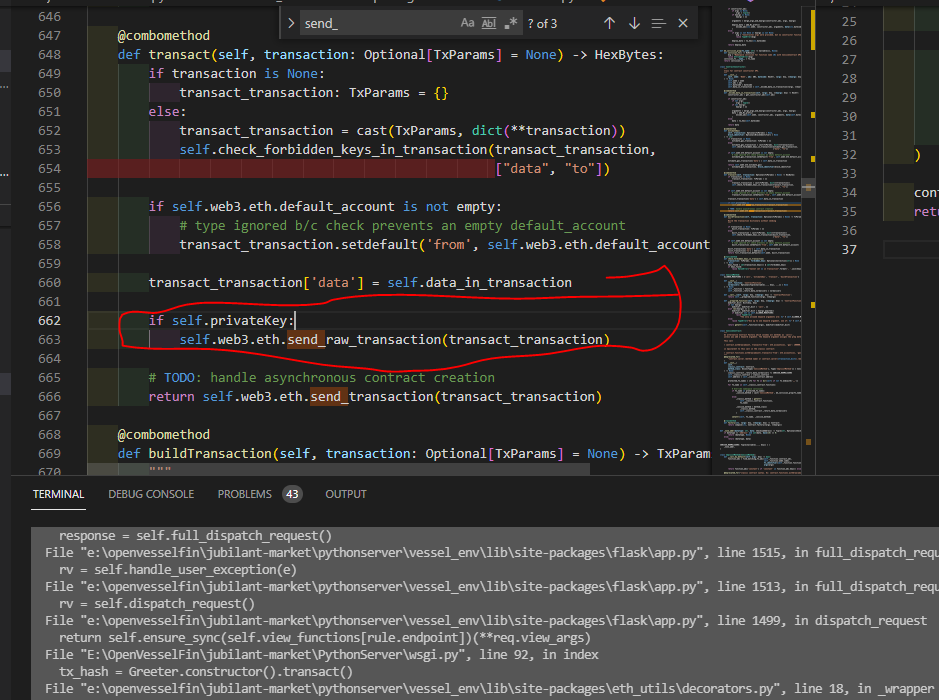Click 'setdefault' on line 658
Screen dimensions: 939x700
[380, 244]
